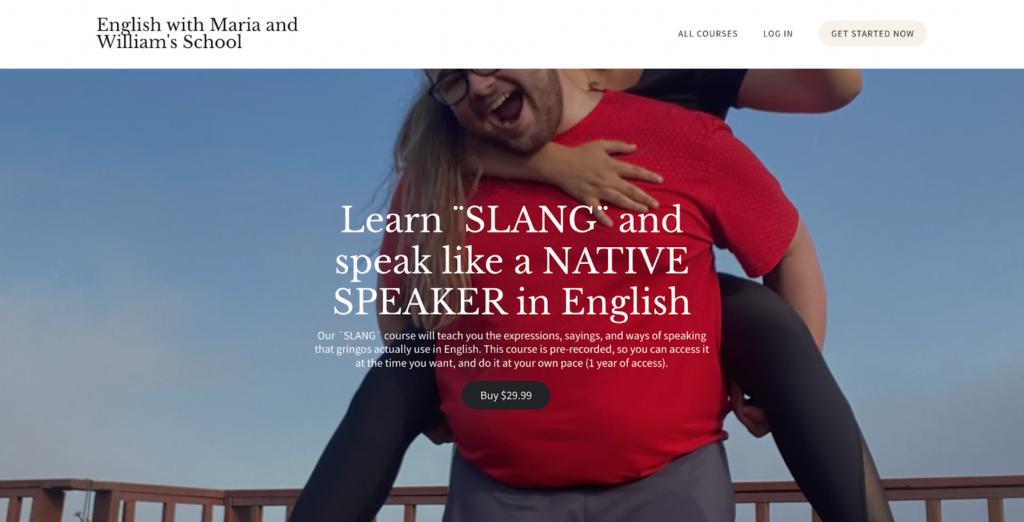Buy the course for $29.99
Screen dimensions: 1024x522
506,395
